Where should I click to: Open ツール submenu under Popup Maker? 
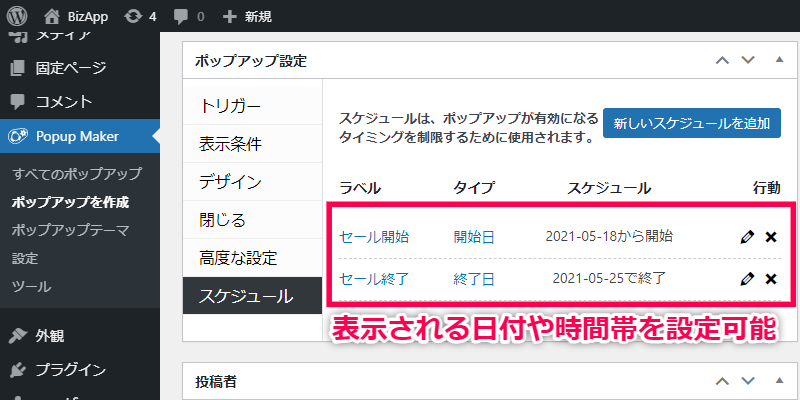click(x=32, y=287)
